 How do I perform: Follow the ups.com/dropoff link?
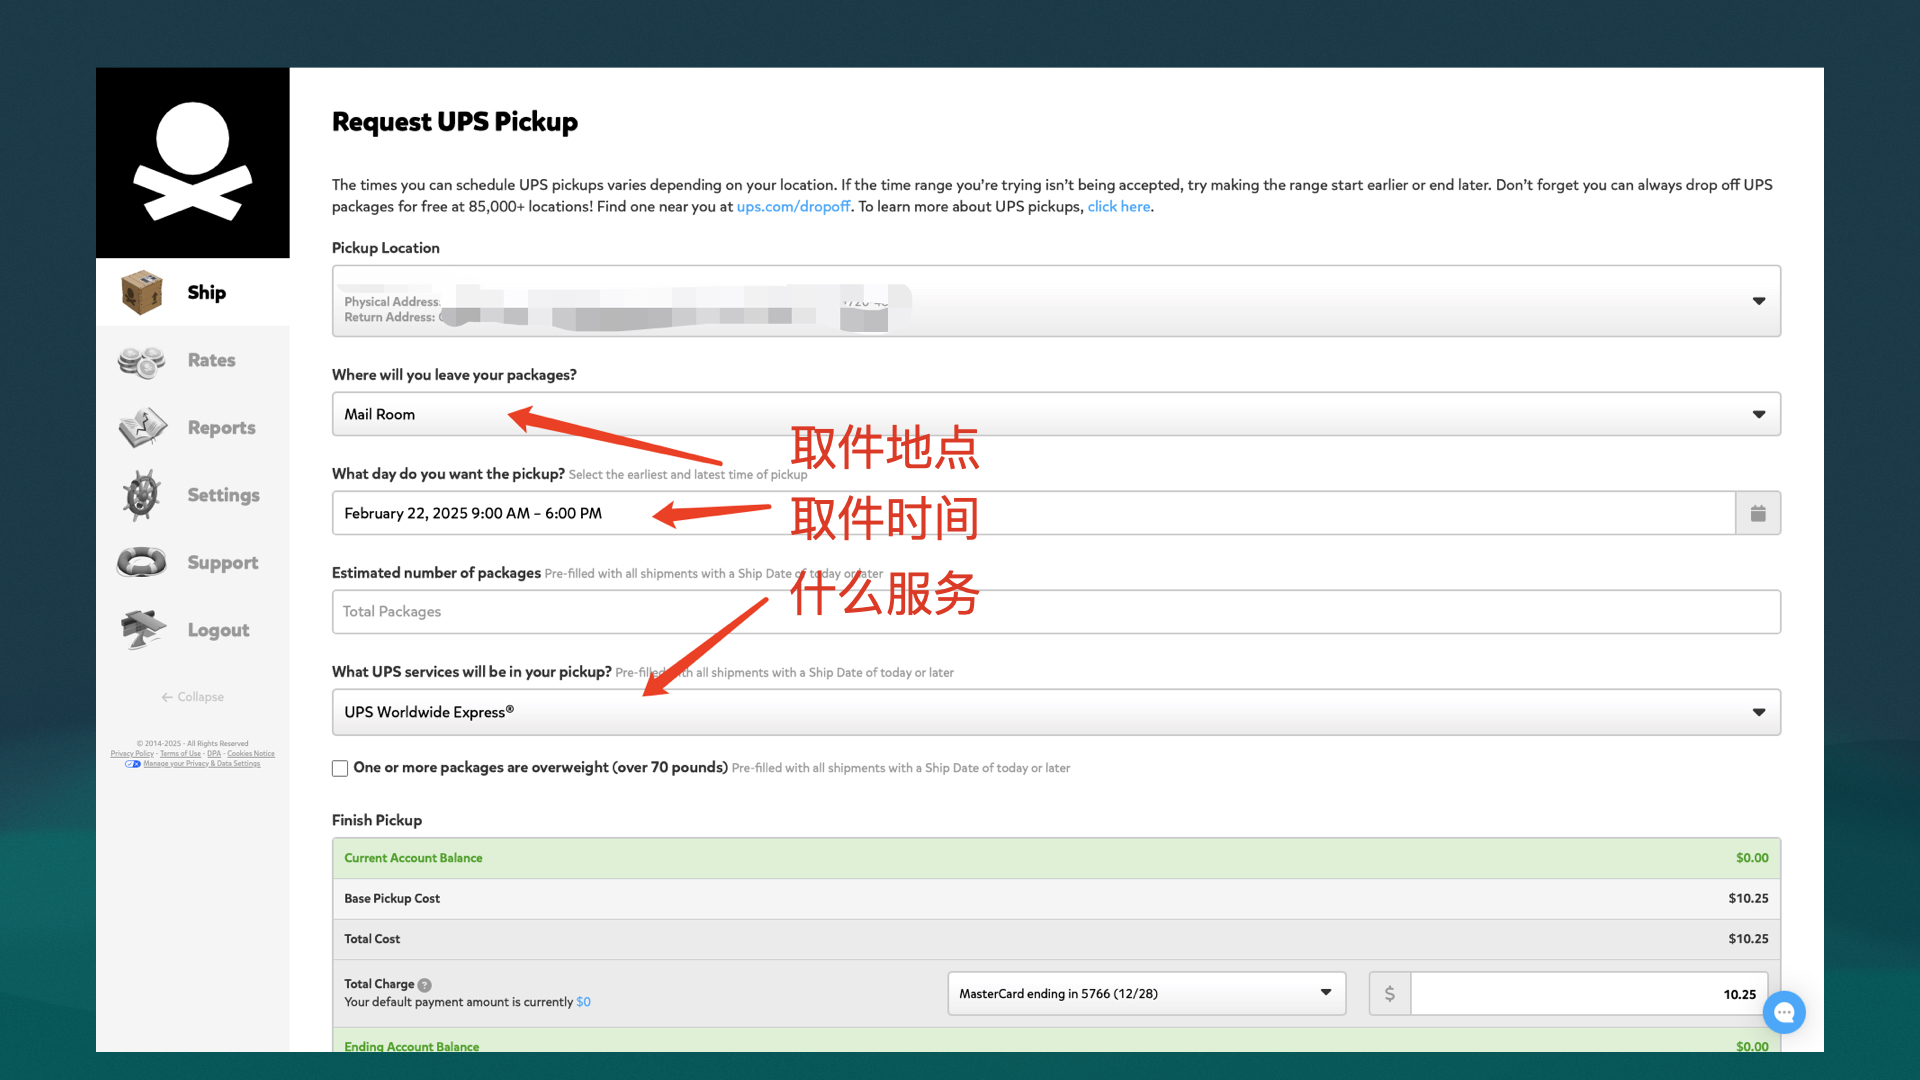[793, 207]
